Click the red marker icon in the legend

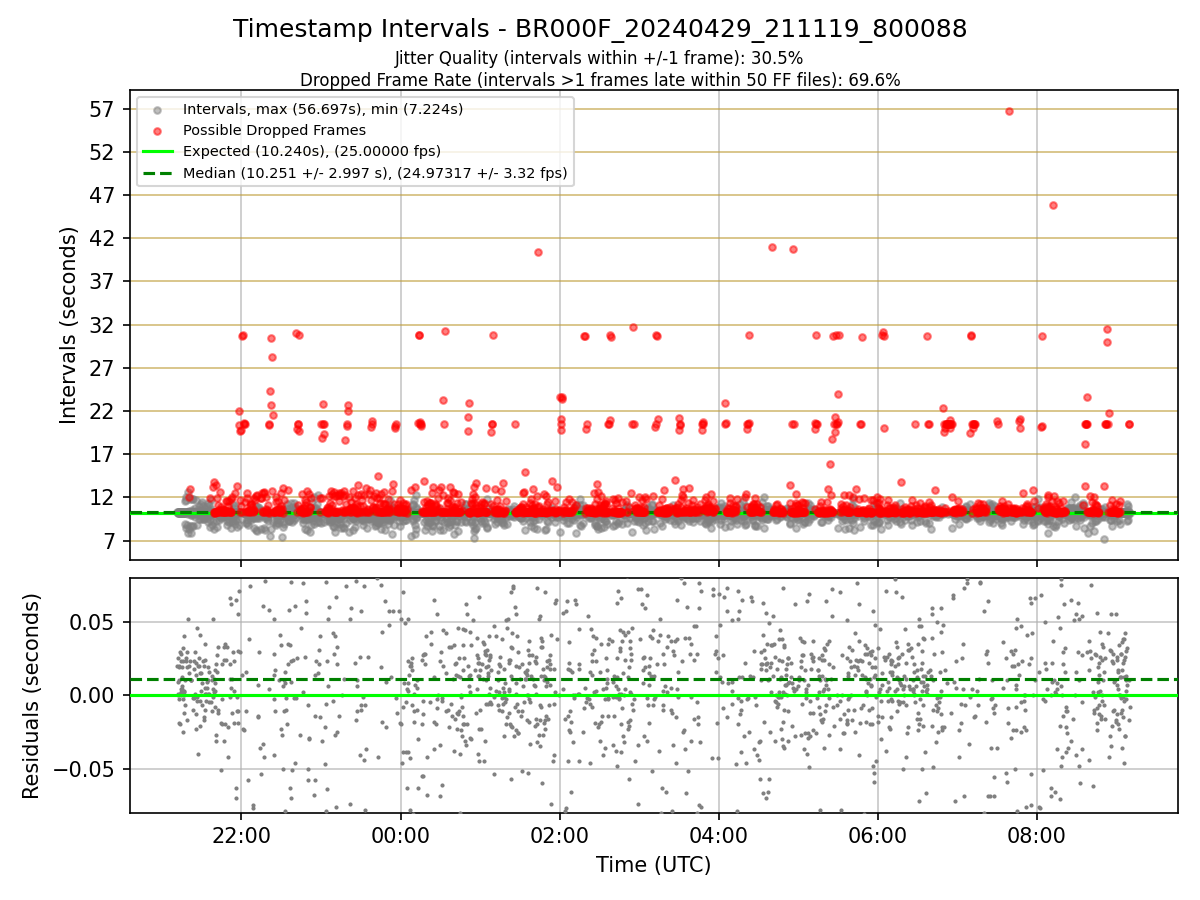[x=157, y=131]
